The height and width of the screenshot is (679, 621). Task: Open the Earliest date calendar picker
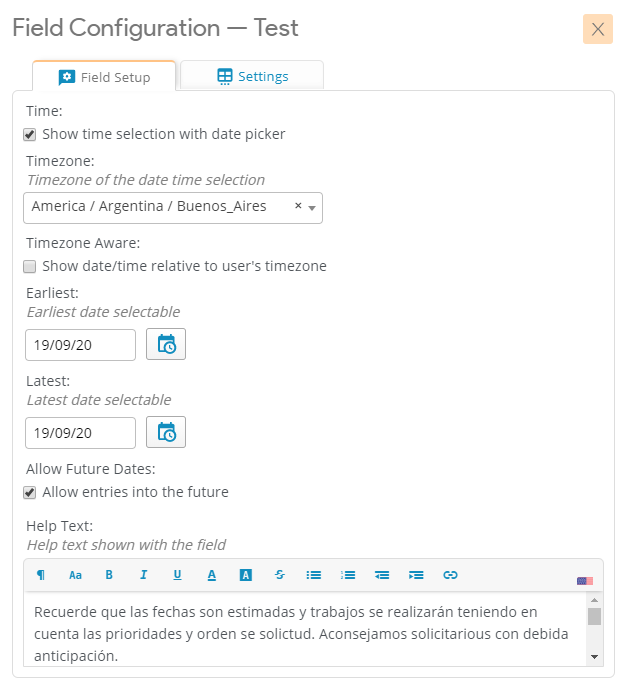coord(166,345)
